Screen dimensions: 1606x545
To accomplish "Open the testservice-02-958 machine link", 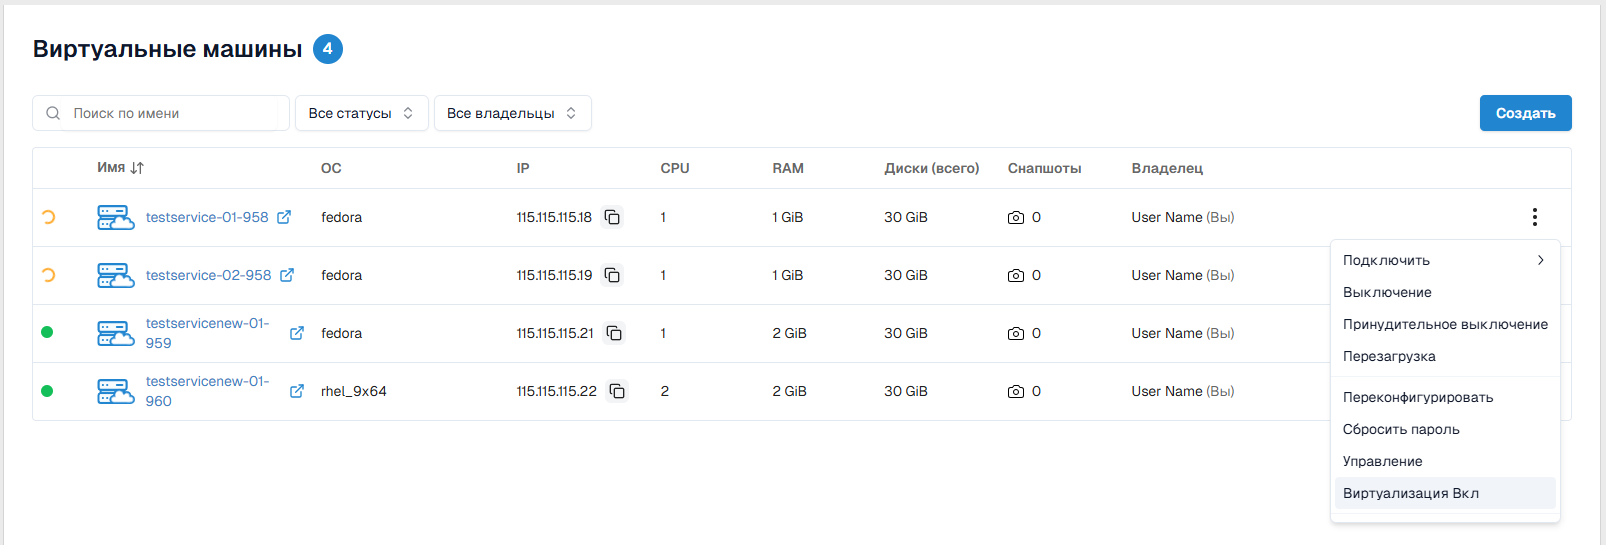I will click(208, 275).
